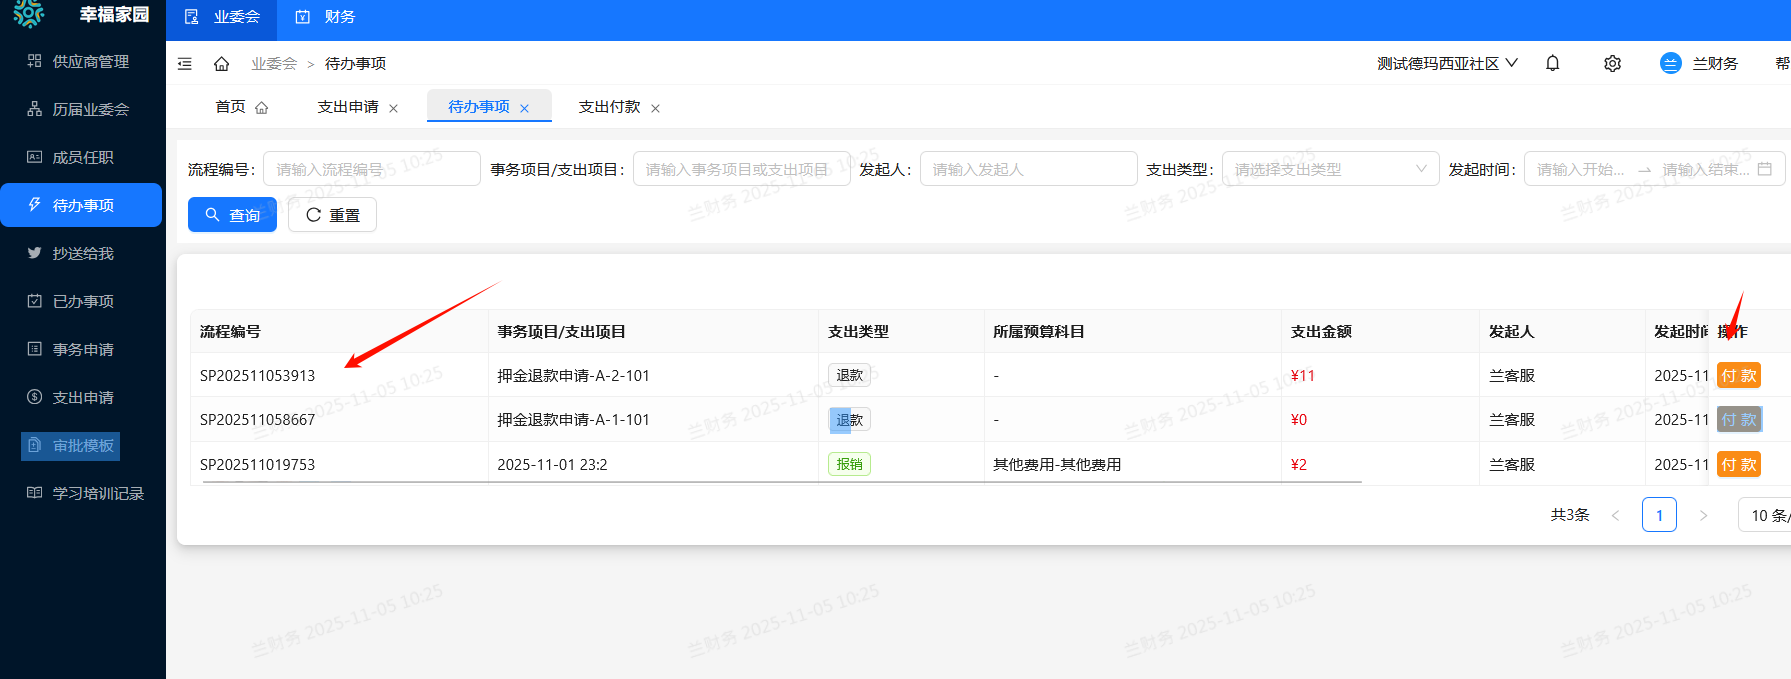
Task: Go to the previous page arrow
Action: click(x=1615, y=515)
